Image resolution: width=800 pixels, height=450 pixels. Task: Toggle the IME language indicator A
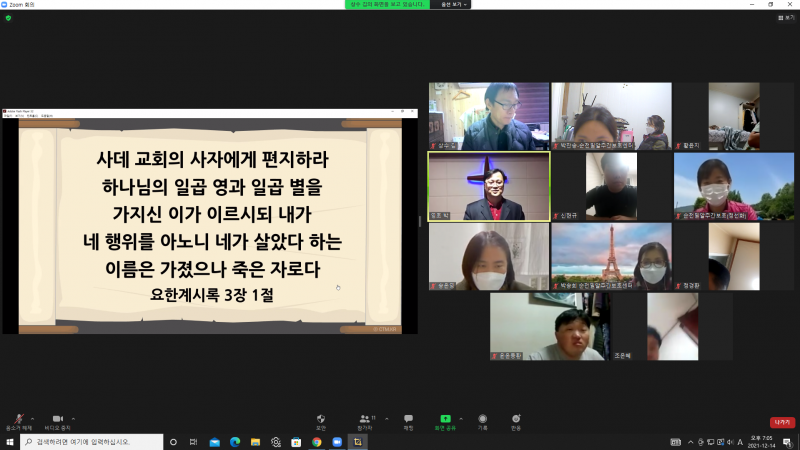[x=740, y=442]
